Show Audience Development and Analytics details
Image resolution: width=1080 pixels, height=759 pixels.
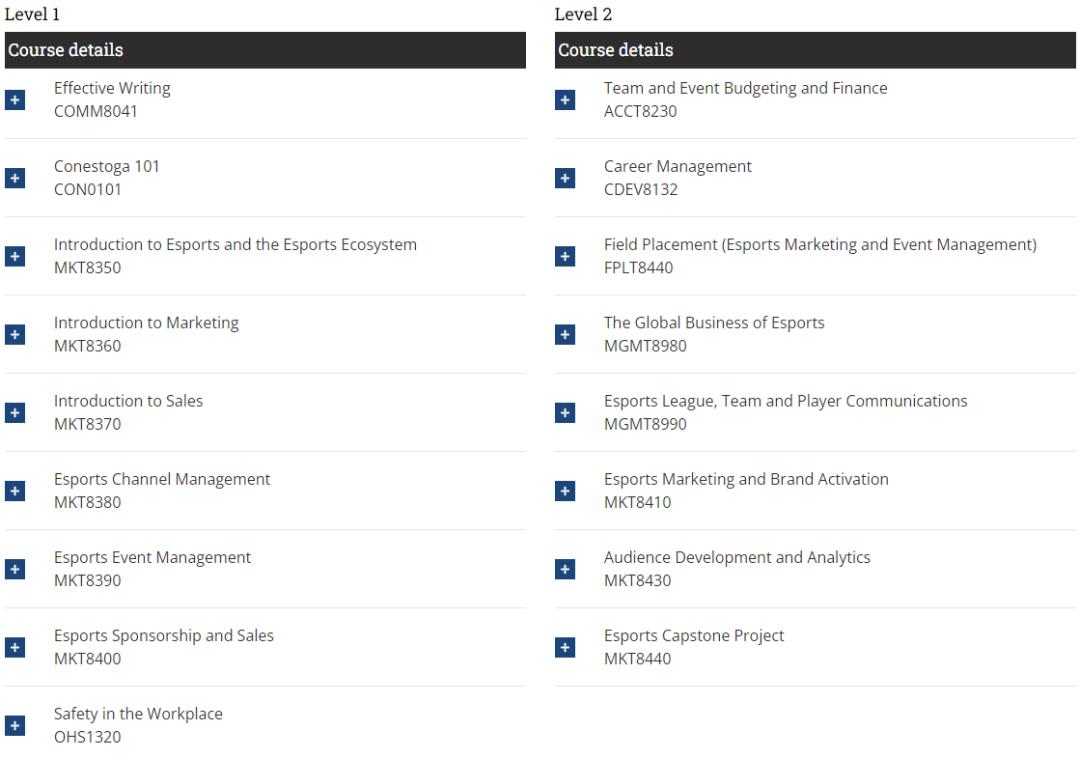[565, 569]
